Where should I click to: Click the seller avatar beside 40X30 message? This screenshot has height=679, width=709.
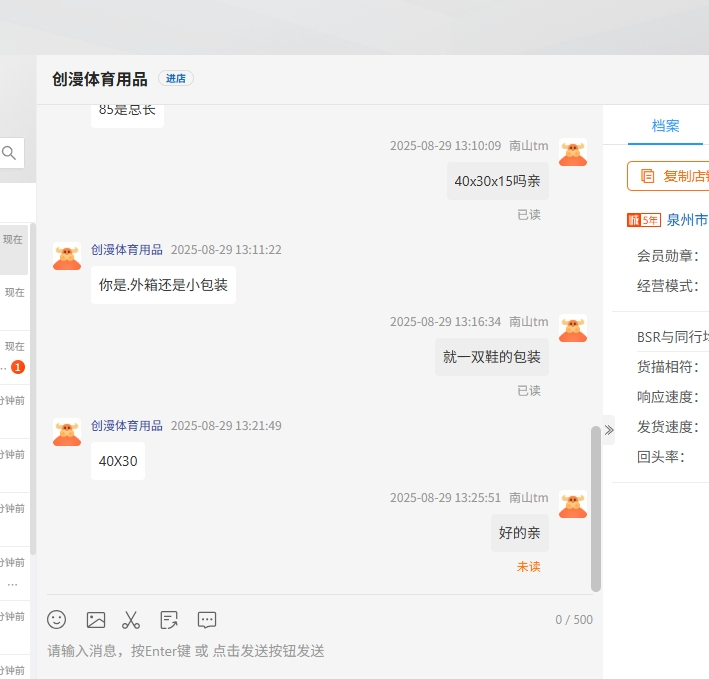(x=67, y=432)
